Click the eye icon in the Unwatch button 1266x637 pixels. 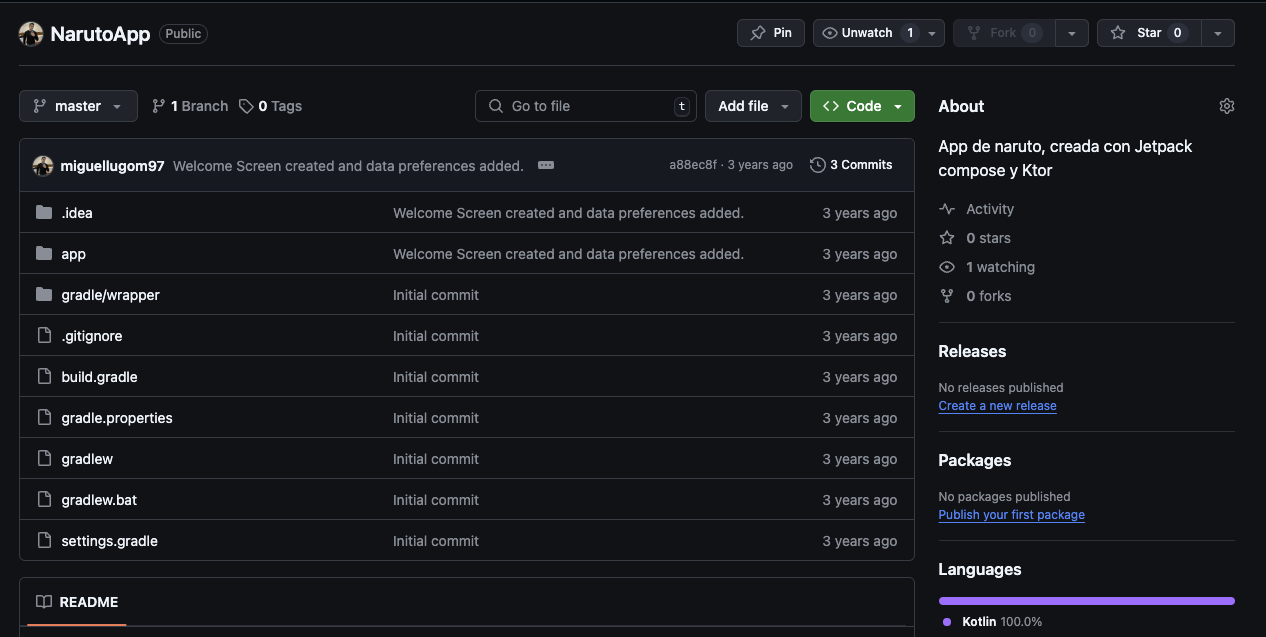829,33
